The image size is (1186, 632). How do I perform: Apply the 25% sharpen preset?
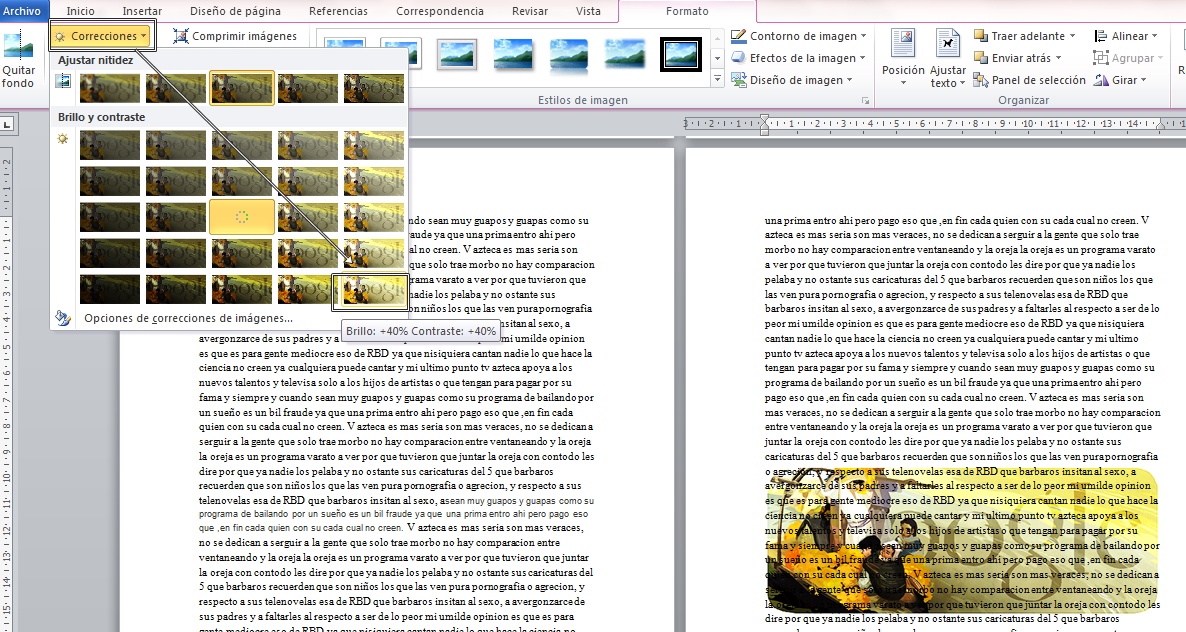click(x=307, y=88)
